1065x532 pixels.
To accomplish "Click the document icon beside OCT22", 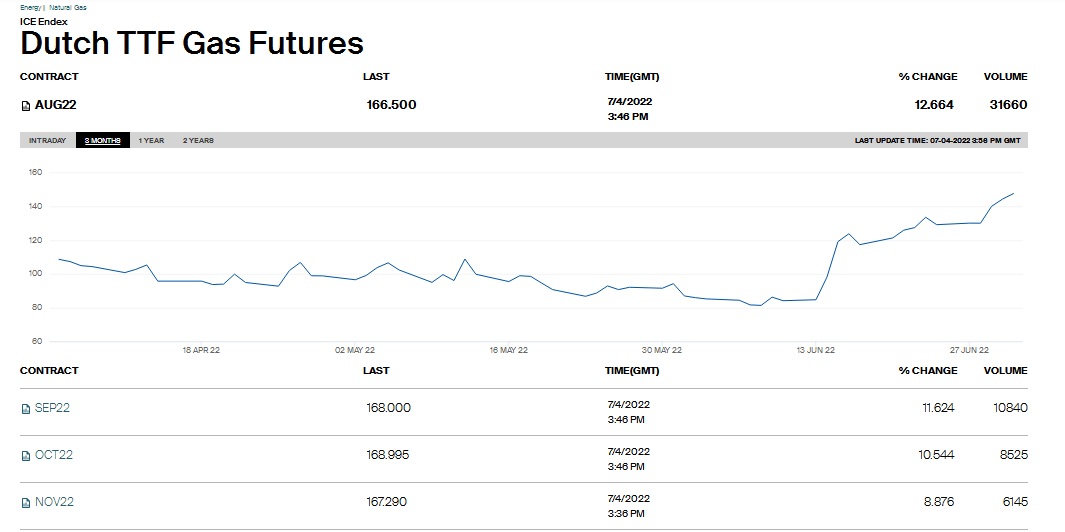I will [26, 456].
